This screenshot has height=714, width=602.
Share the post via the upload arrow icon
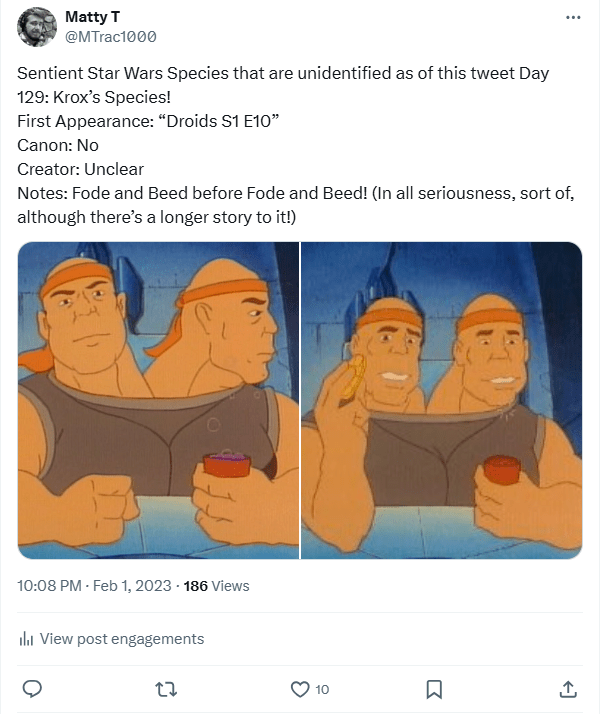(567, 689)
